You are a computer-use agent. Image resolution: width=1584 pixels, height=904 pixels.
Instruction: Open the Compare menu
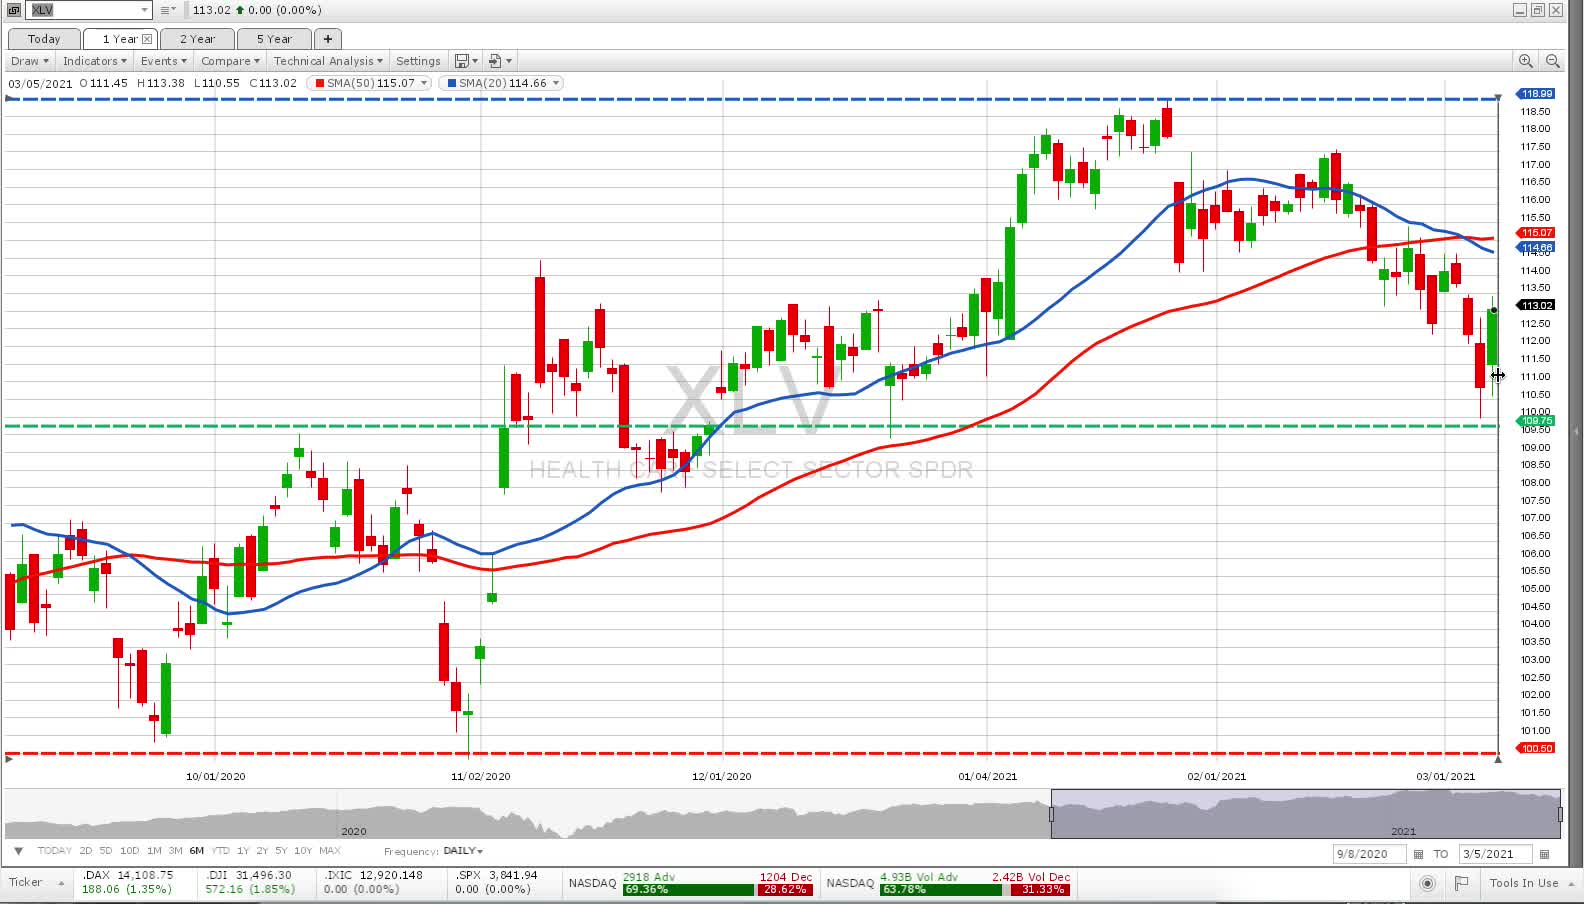tap(230, 61)
